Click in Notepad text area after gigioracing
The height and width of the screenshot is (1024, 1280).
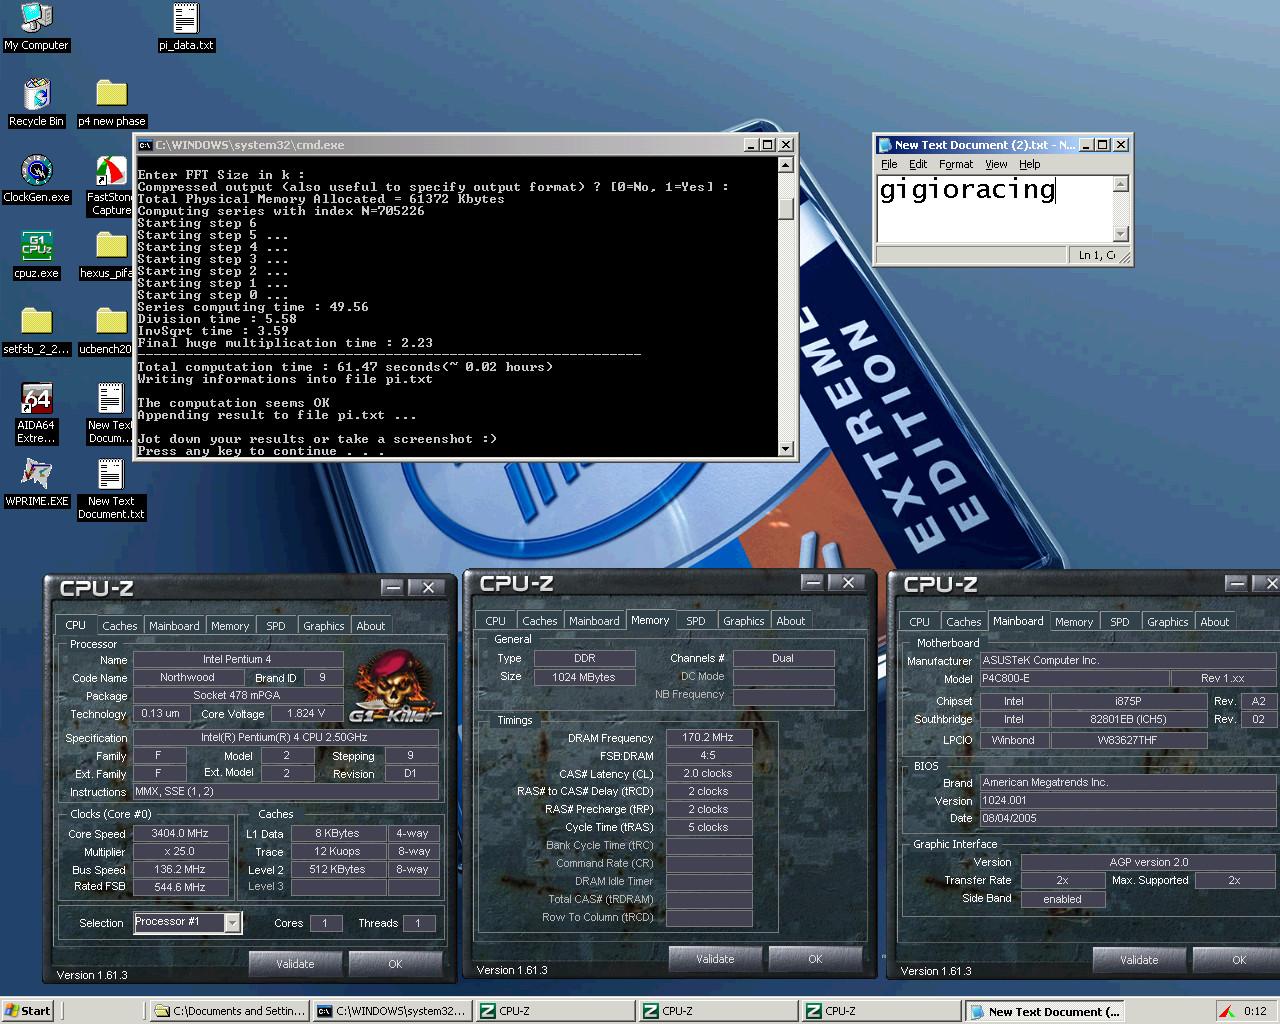point(1058,190)
